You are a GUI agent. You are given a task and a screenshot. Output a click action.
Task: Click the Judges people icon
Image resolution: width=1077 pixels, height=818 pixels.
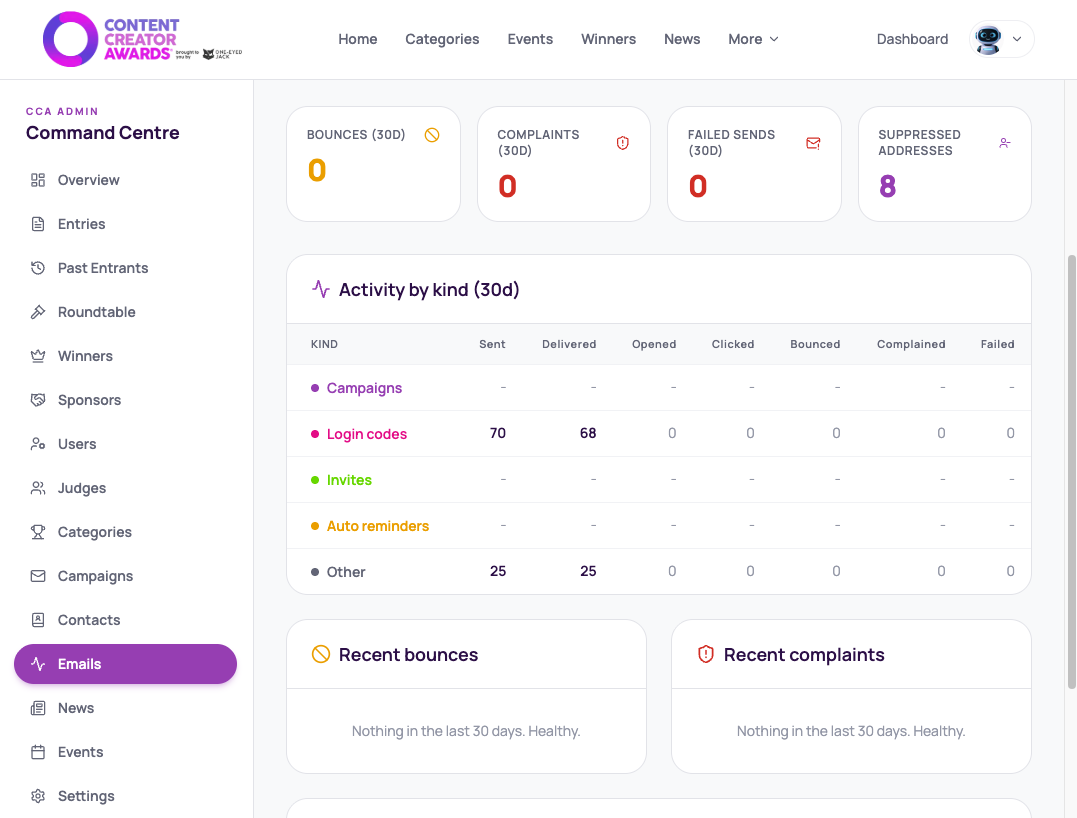point(38,488)
